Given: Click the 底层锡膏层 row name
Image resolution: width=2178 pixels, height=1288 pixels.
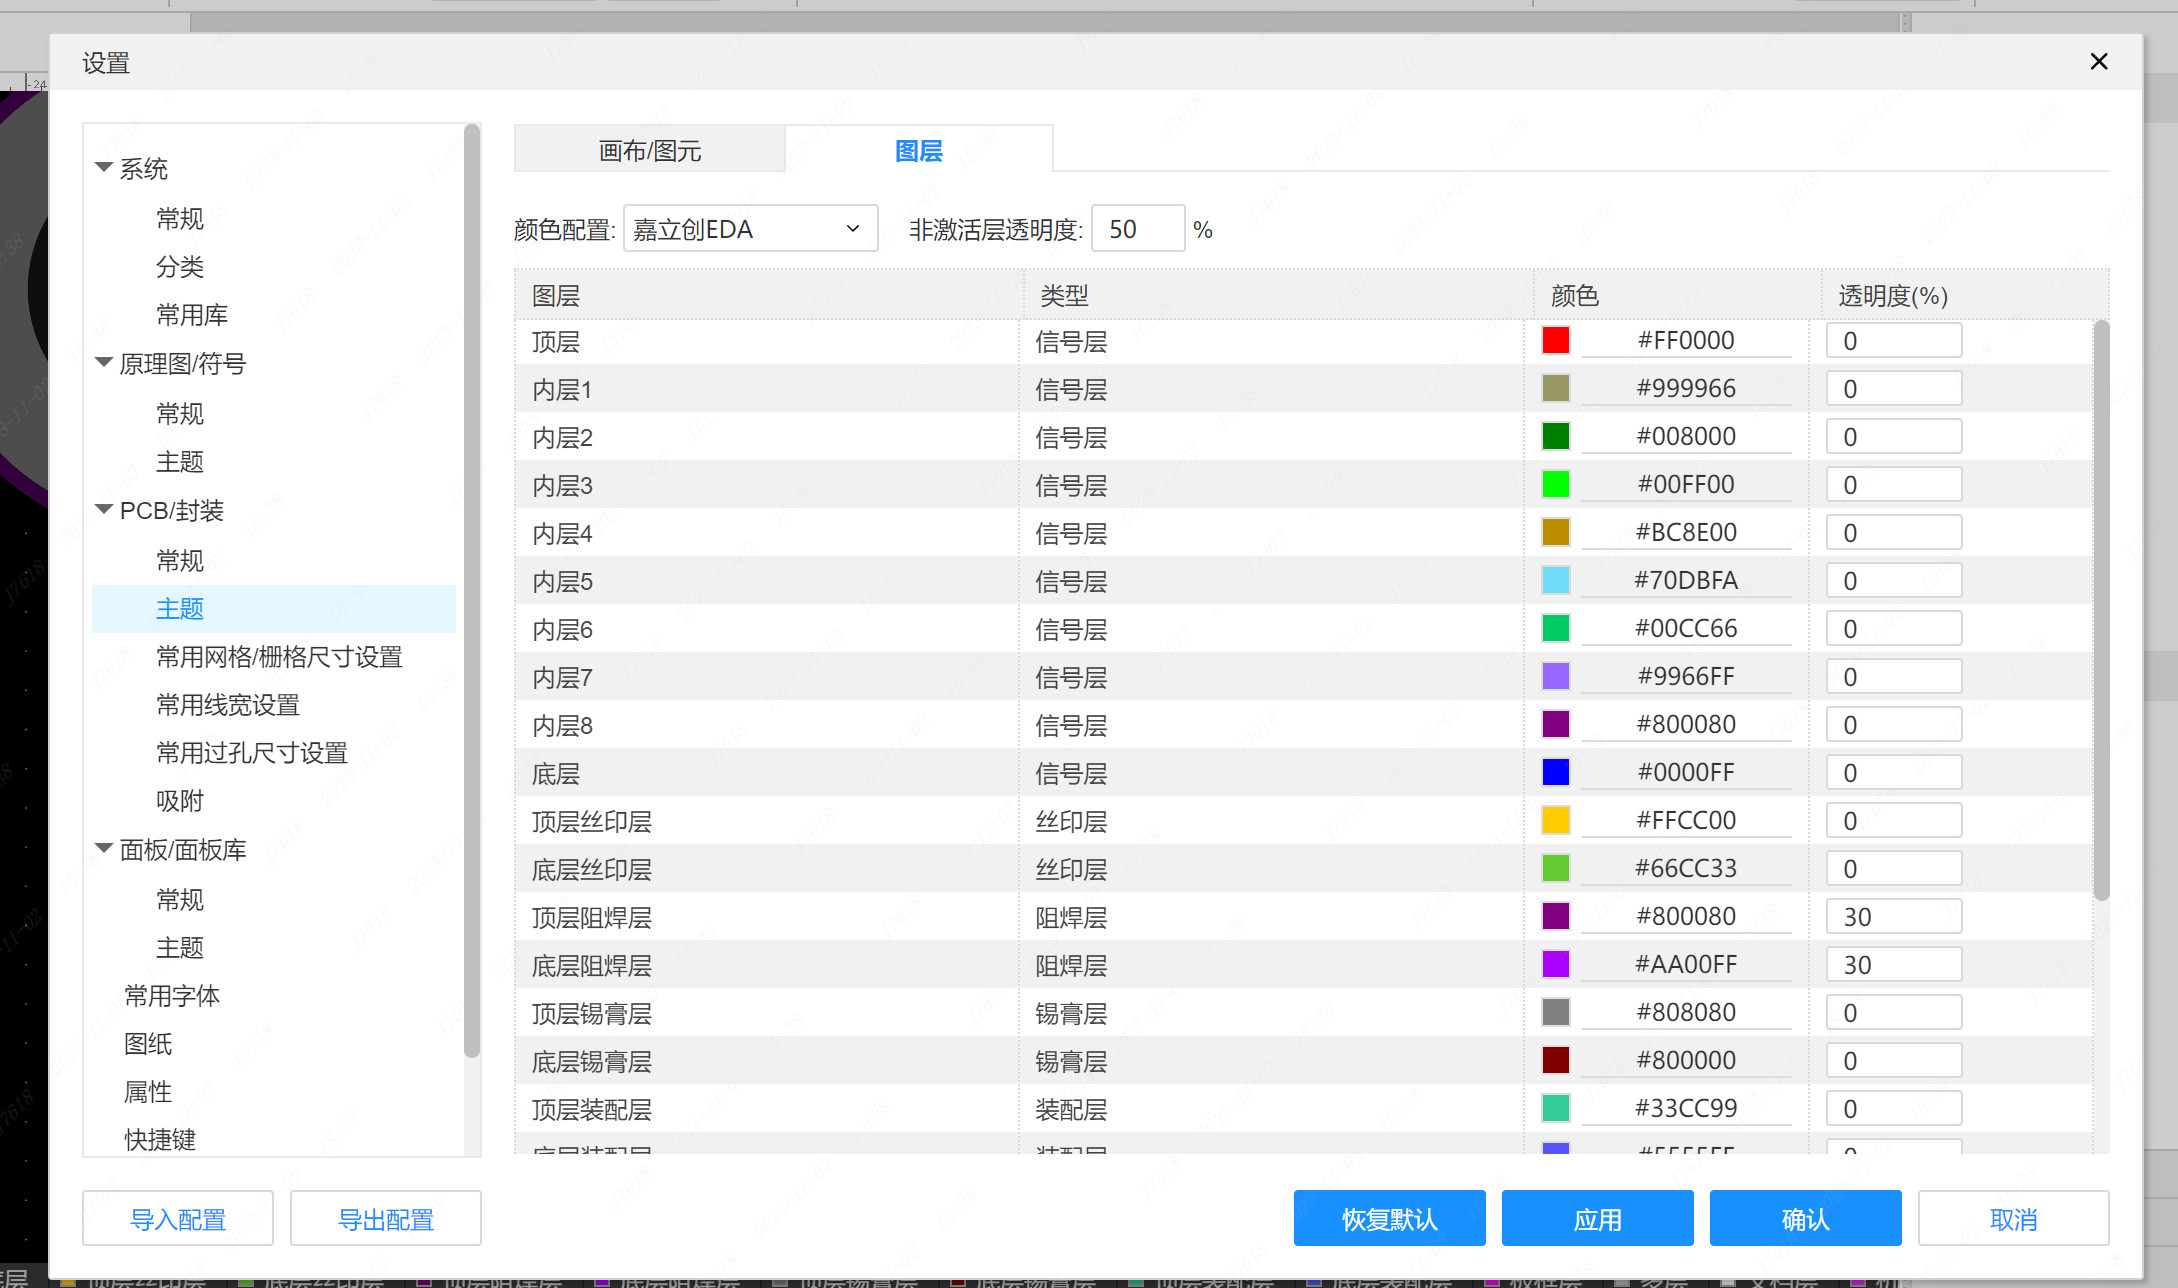Looking at the screenshot, I should point(592,1061).
